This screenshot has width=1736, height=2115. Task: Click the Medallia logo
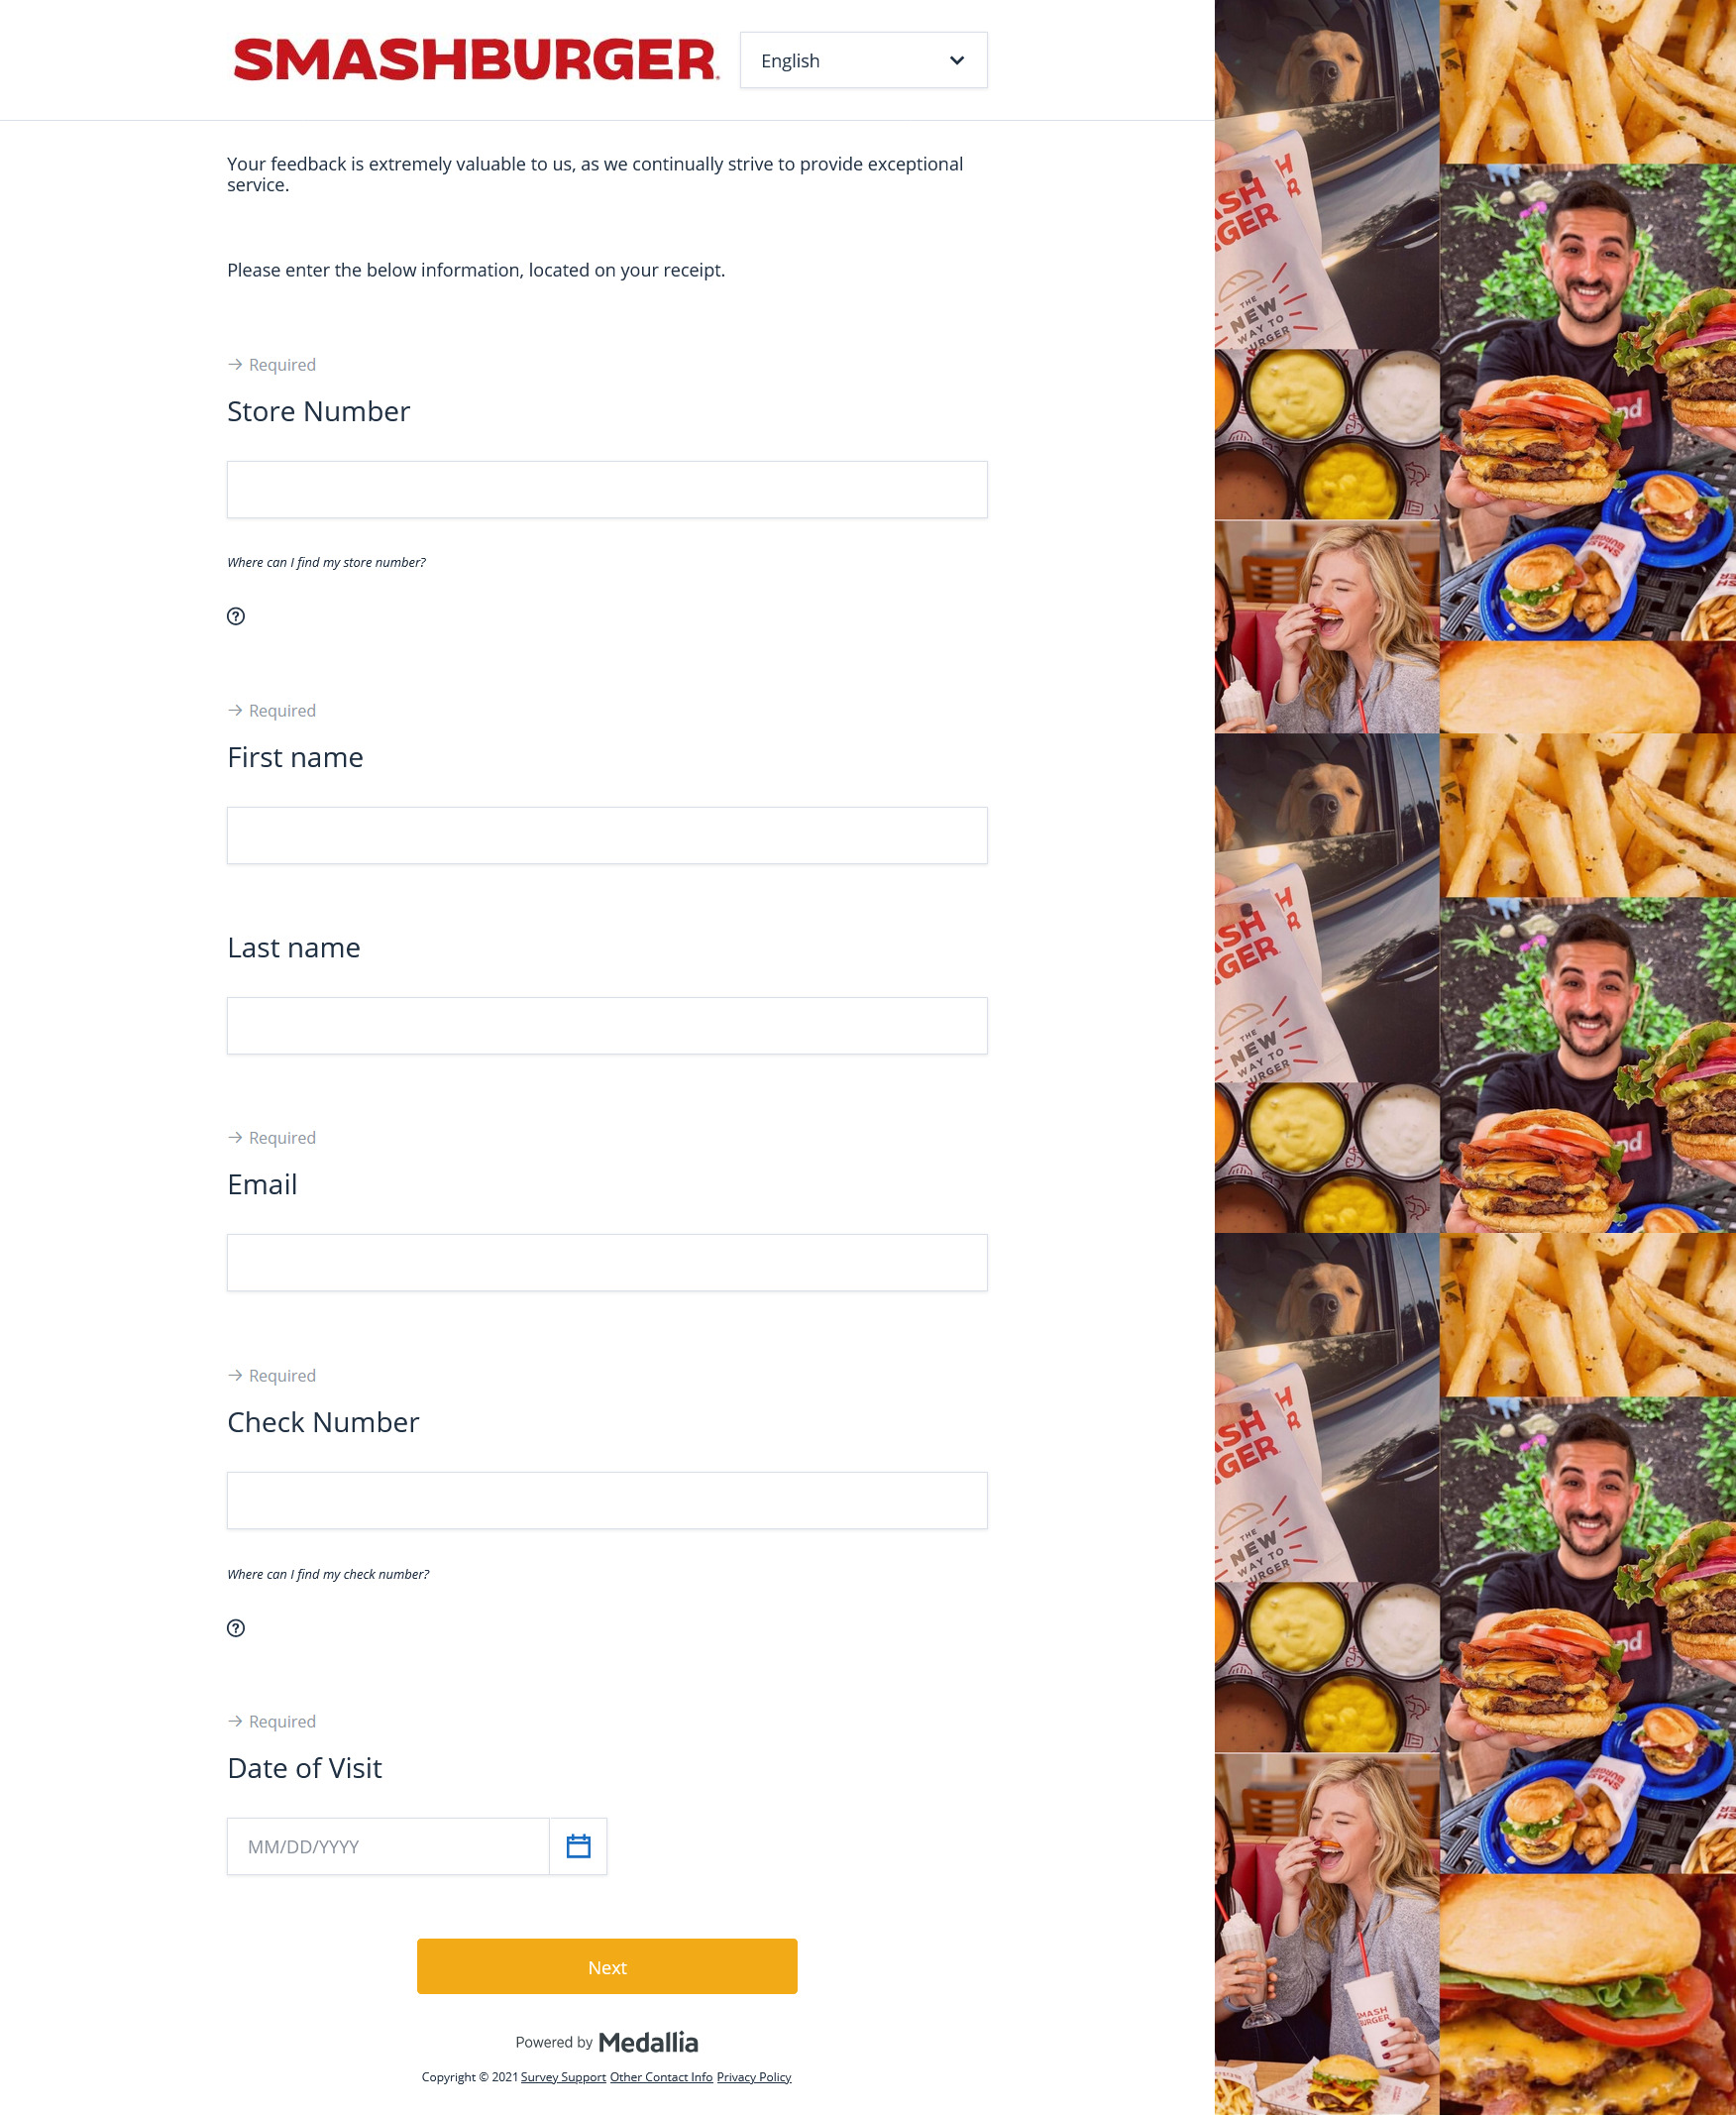tap(648, 2042)
